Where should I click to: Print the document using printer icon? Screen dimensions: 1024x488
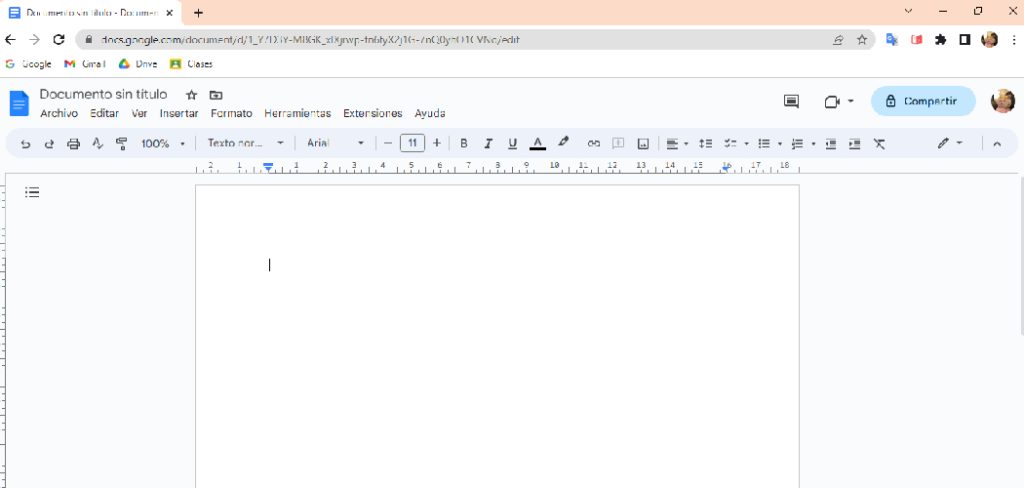click(x=73, y=144)
